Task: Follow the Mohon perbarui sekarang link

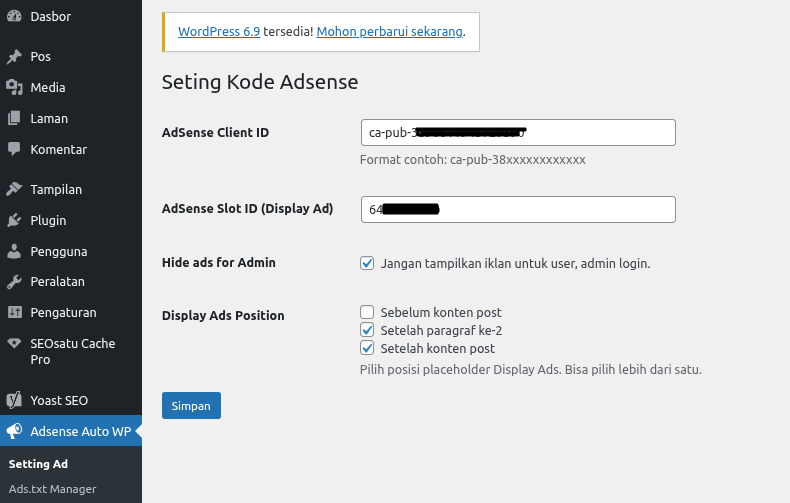Action: click(x=389, y=31)
